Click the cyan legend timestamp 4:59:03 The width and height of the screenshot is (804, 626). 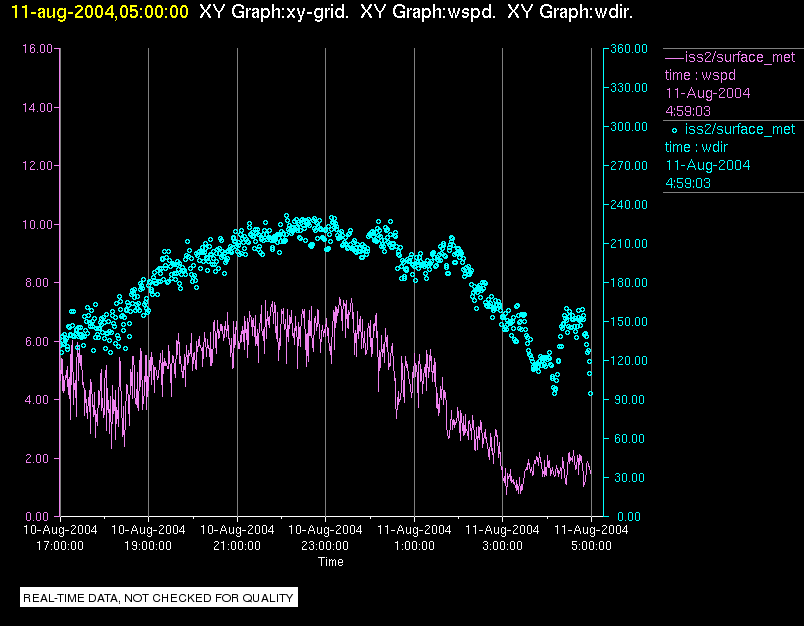[688, 183]
